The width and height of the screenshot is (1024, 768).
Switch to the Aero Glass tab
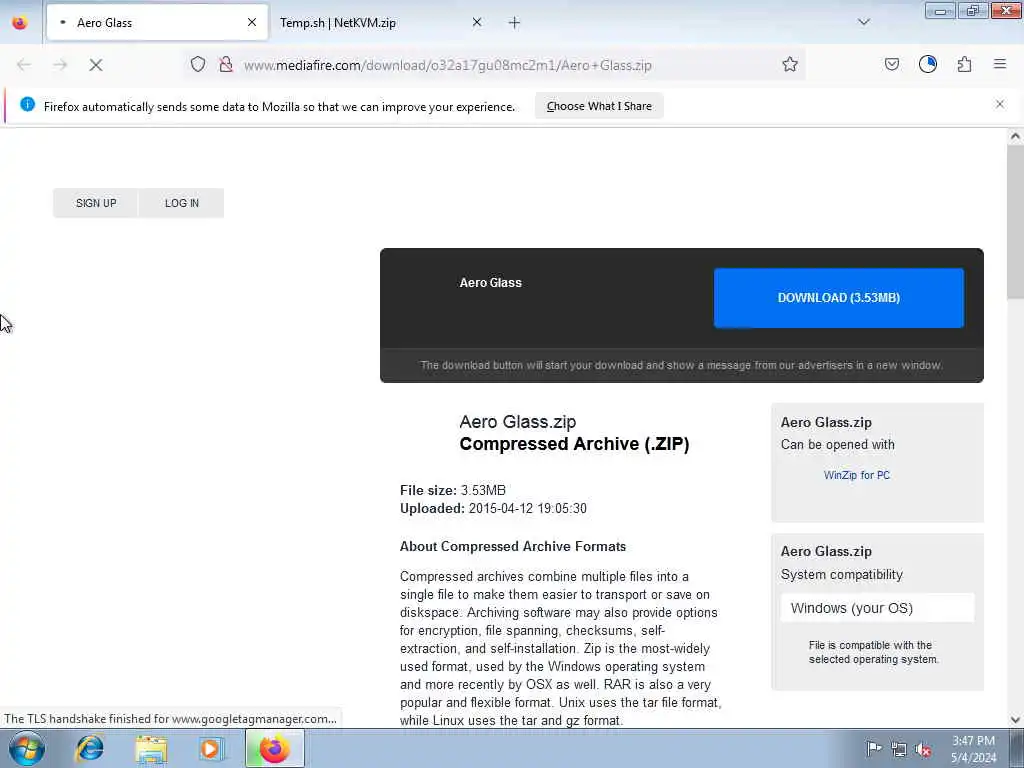pyautogui.click(x=157, y=23)
